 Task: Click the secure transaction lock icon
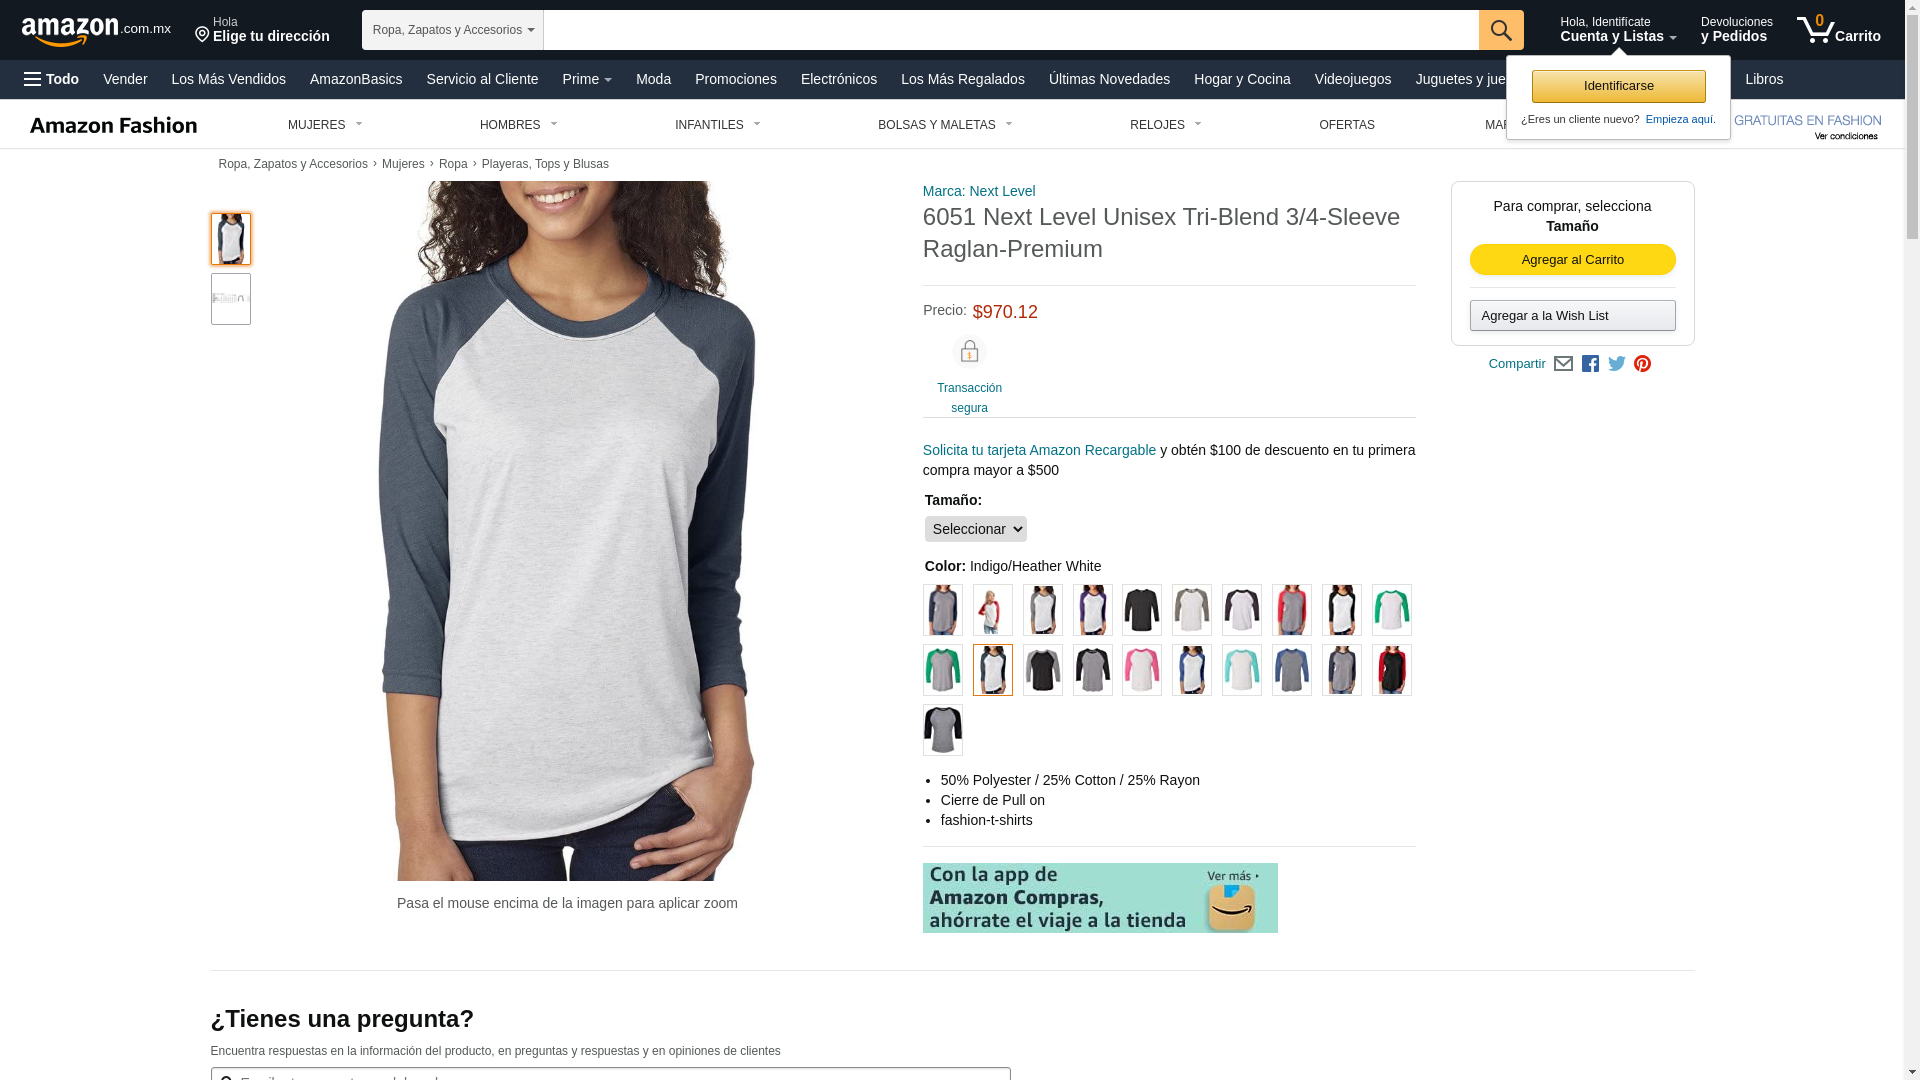tap(969, 352)
